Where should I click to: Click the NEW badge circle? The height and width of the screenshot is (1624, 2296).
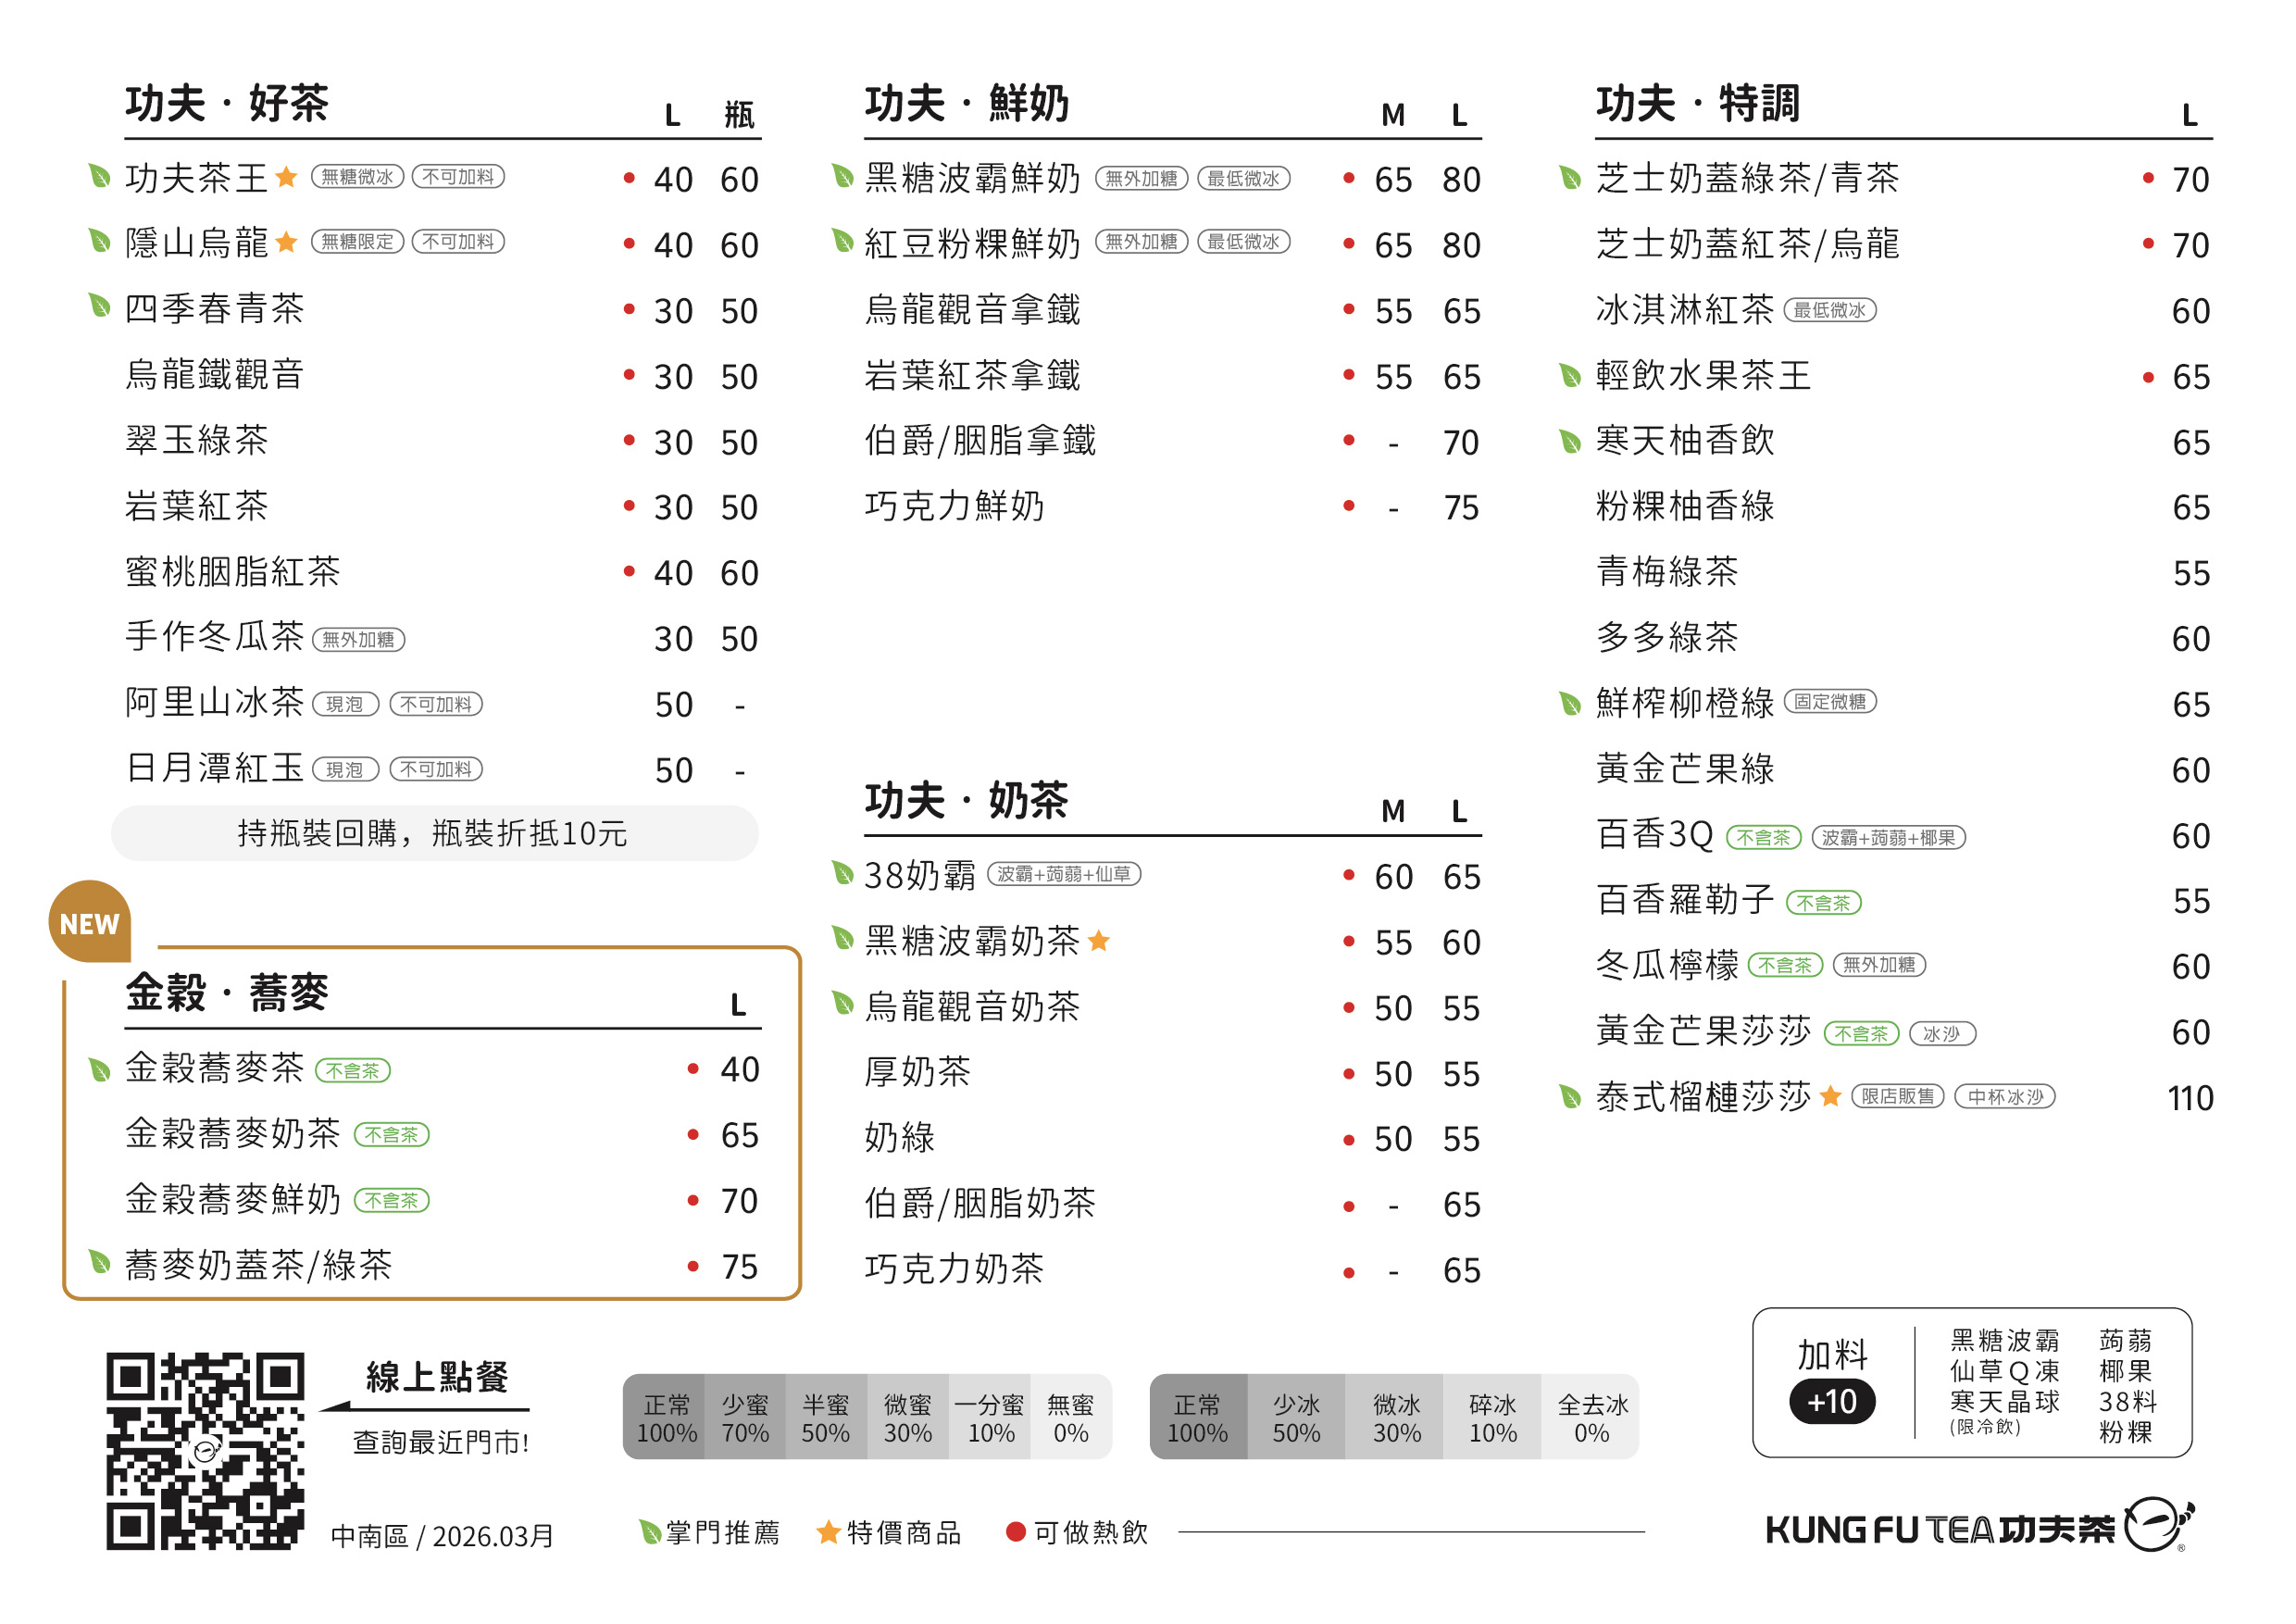click(x=90, y=922)
